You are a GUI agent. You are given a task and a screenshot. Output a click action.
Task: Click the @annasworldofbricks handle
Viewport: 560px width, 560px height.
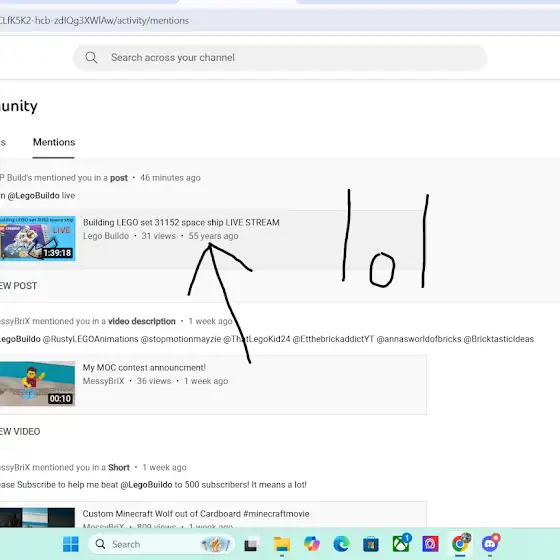tap(419, 339)
